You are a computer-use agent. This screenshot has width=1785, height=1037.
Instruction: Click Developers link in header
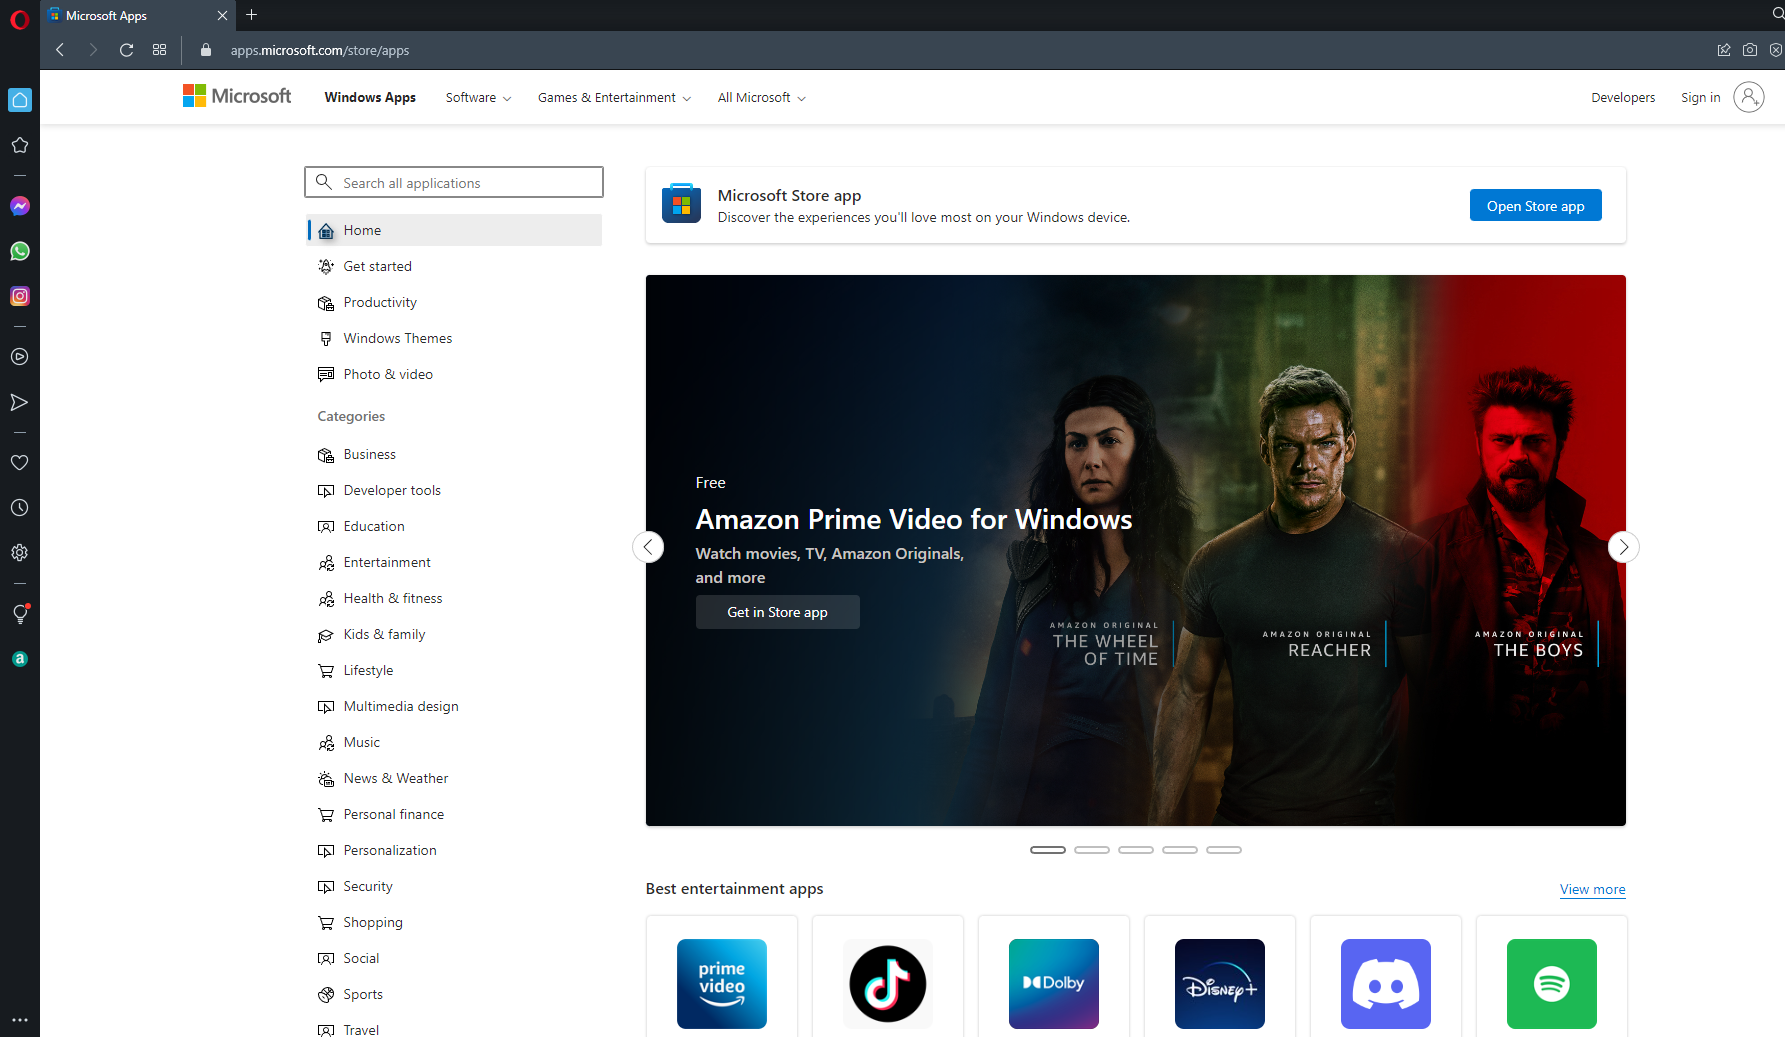(x=1623, y=98)
